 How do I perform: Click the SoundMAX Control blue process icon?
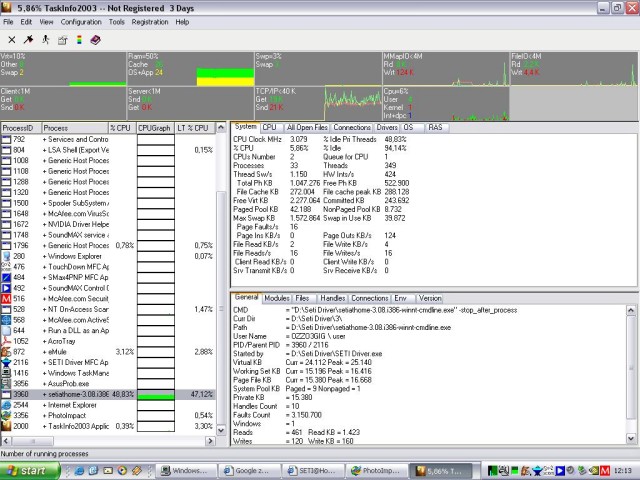[6, 288]
